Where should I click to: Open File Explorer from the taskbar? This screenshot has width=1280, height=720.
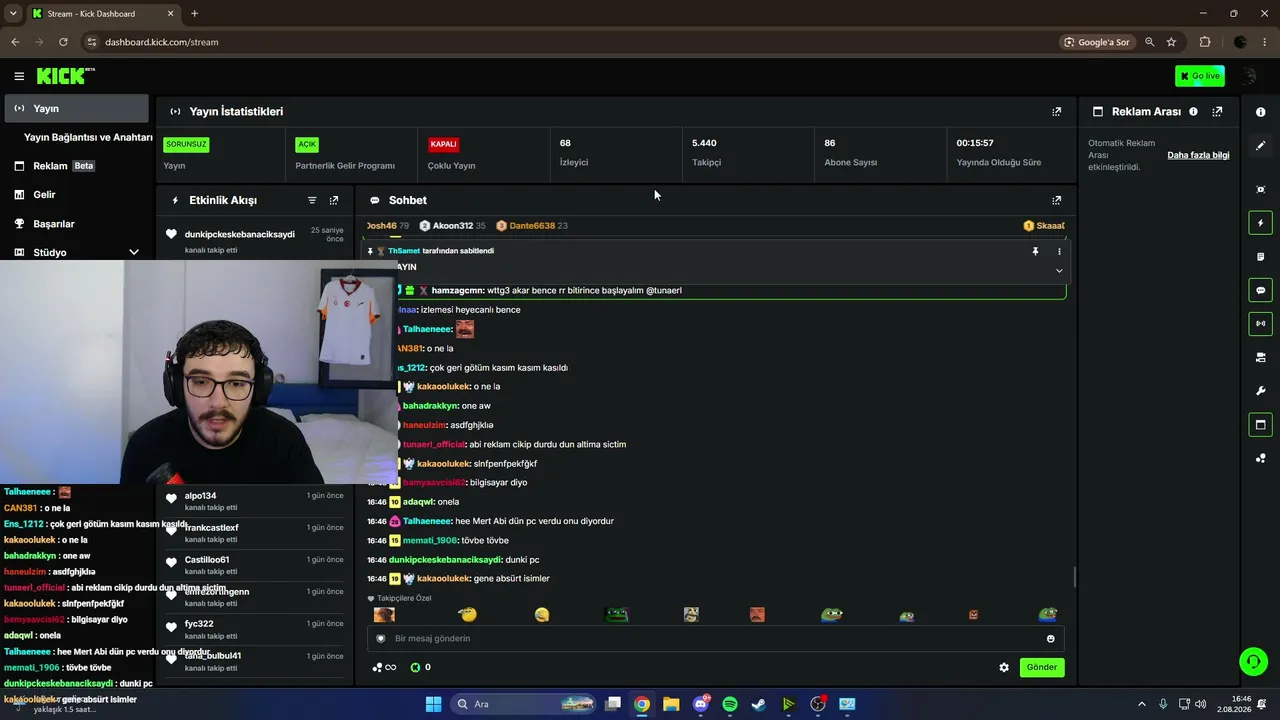[x=671, y=704]
